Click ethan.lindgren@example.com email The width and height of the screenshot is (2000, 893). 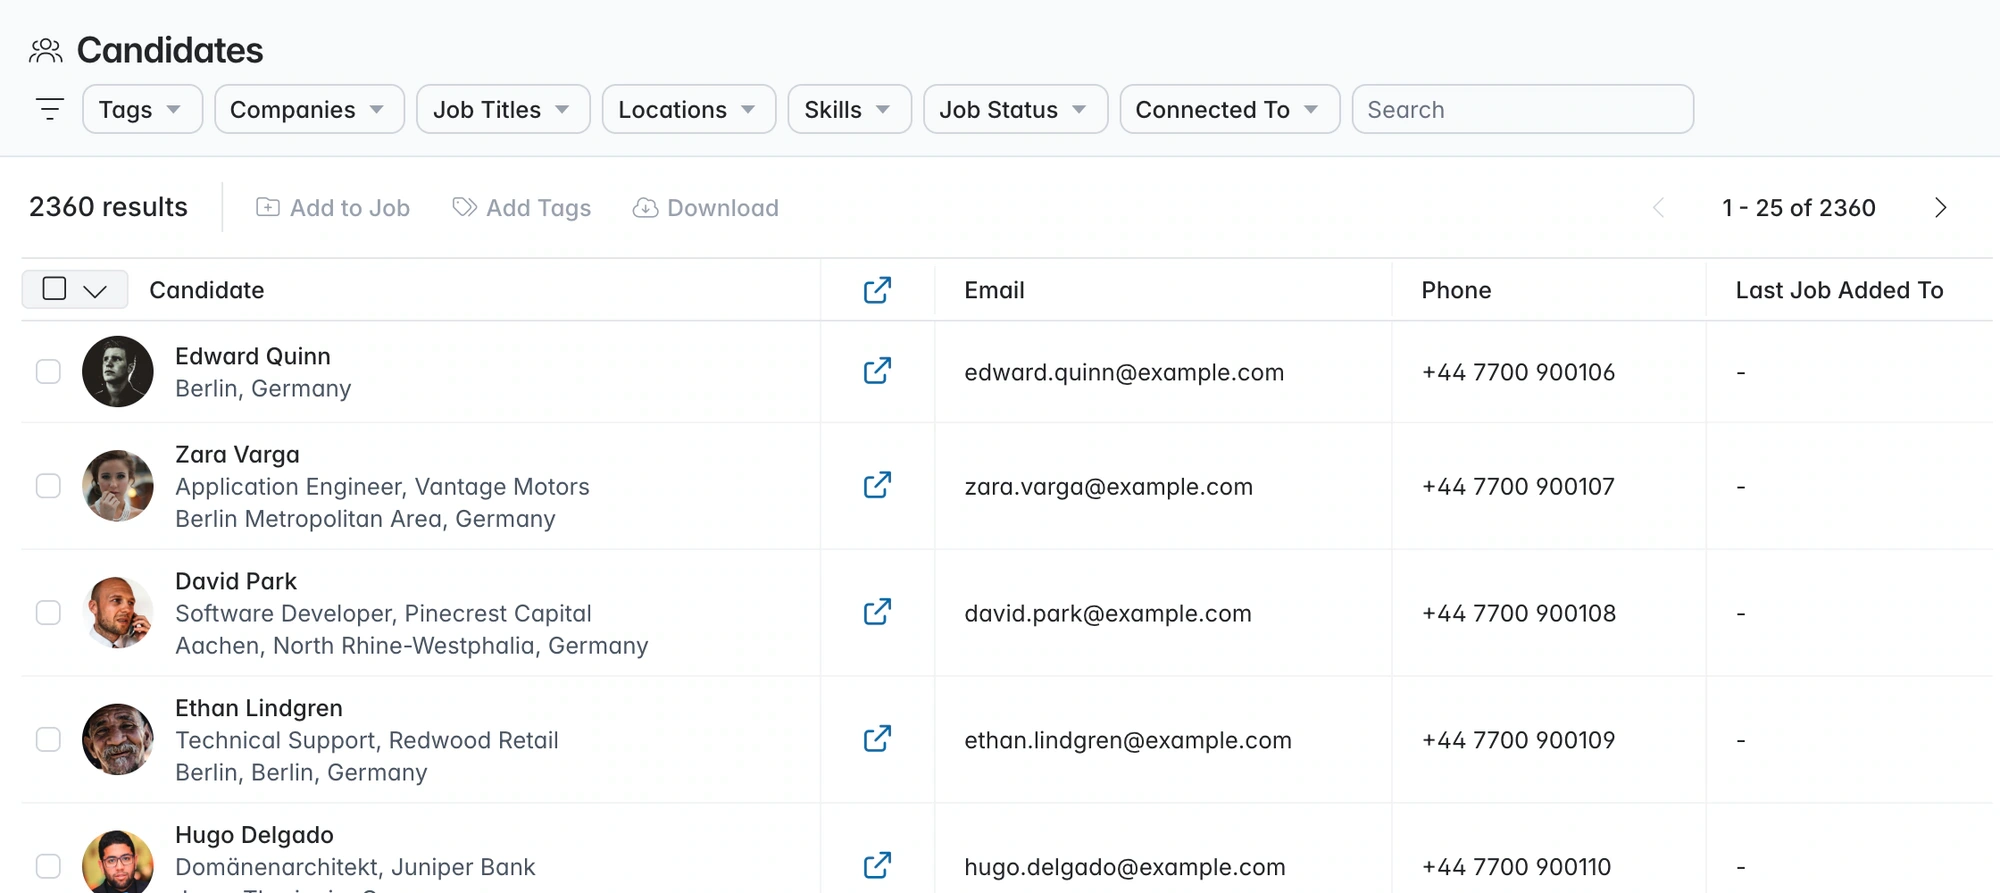(x=1128, y=740)
